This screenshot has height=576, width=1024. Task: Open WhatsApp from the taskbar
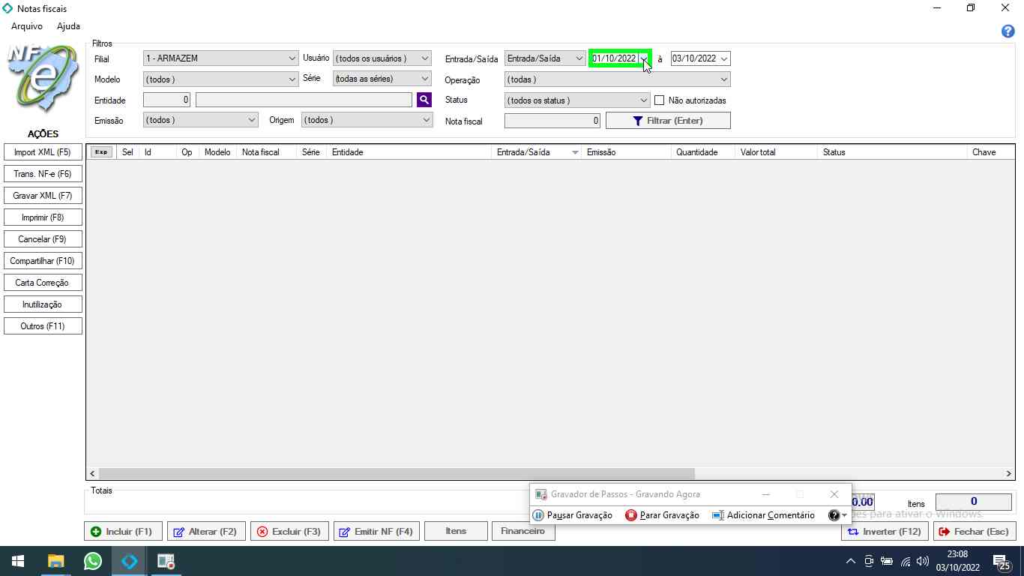point(93,561)
